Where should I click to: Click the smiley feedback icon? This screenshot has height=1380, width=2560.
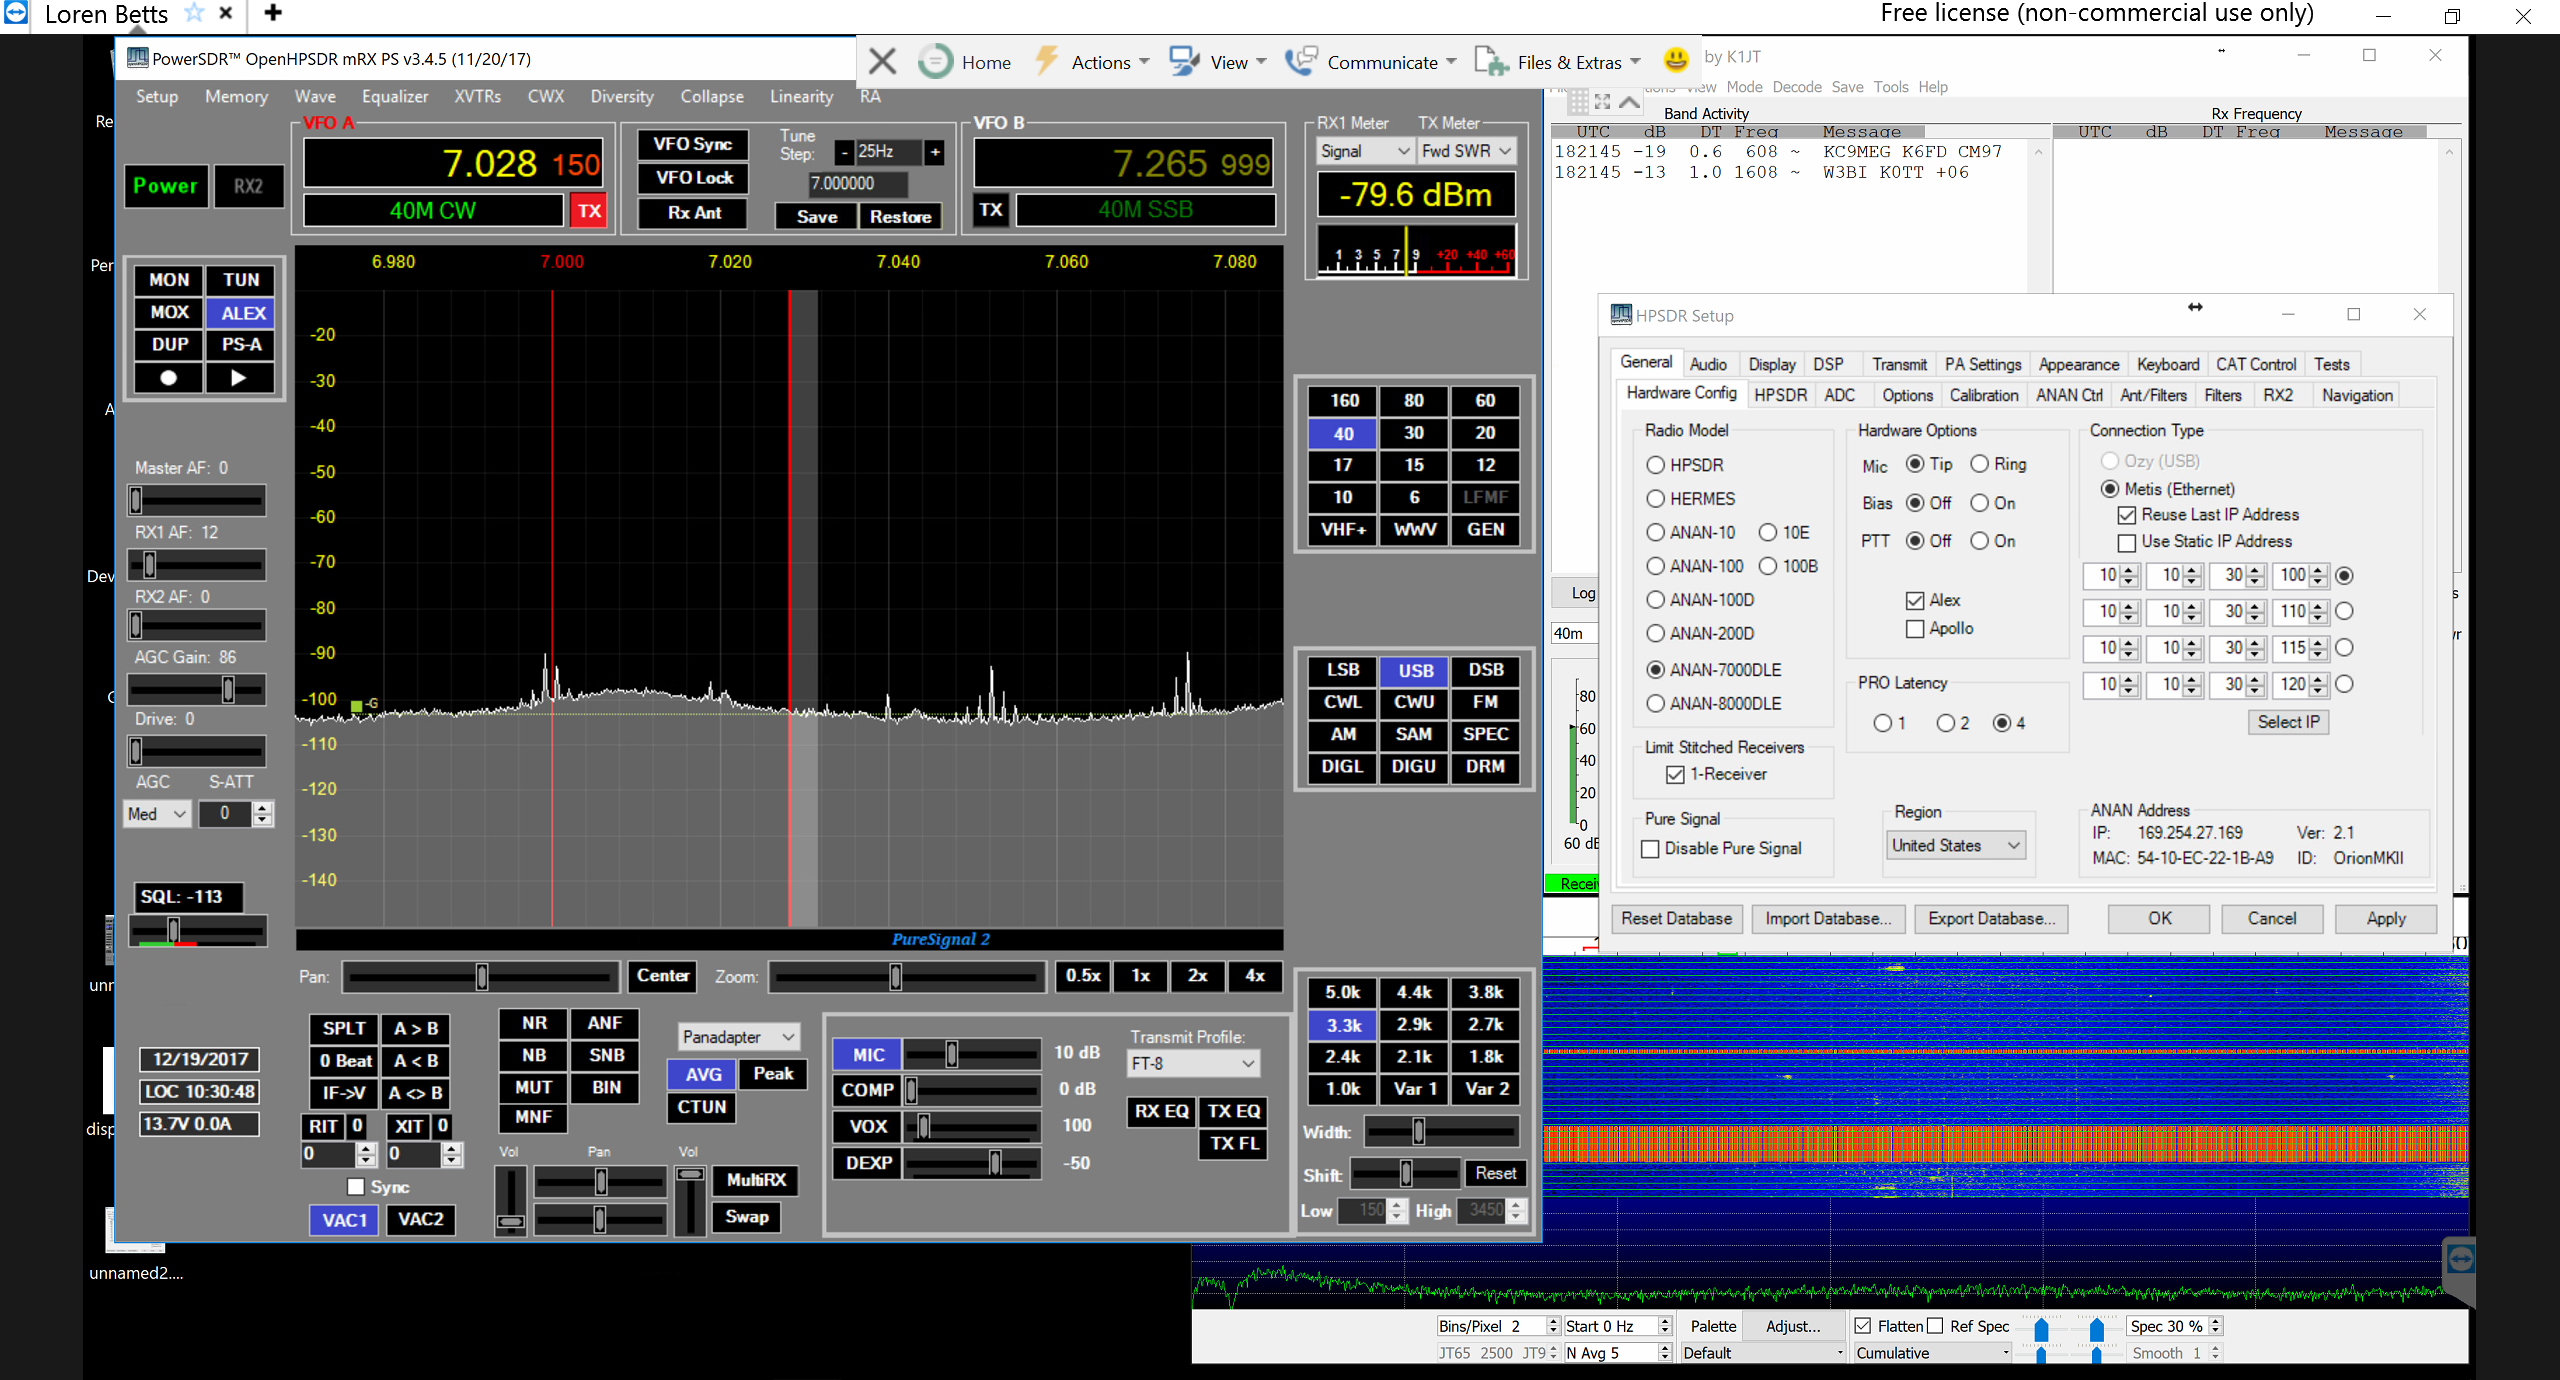click(x=1676, y=60)
